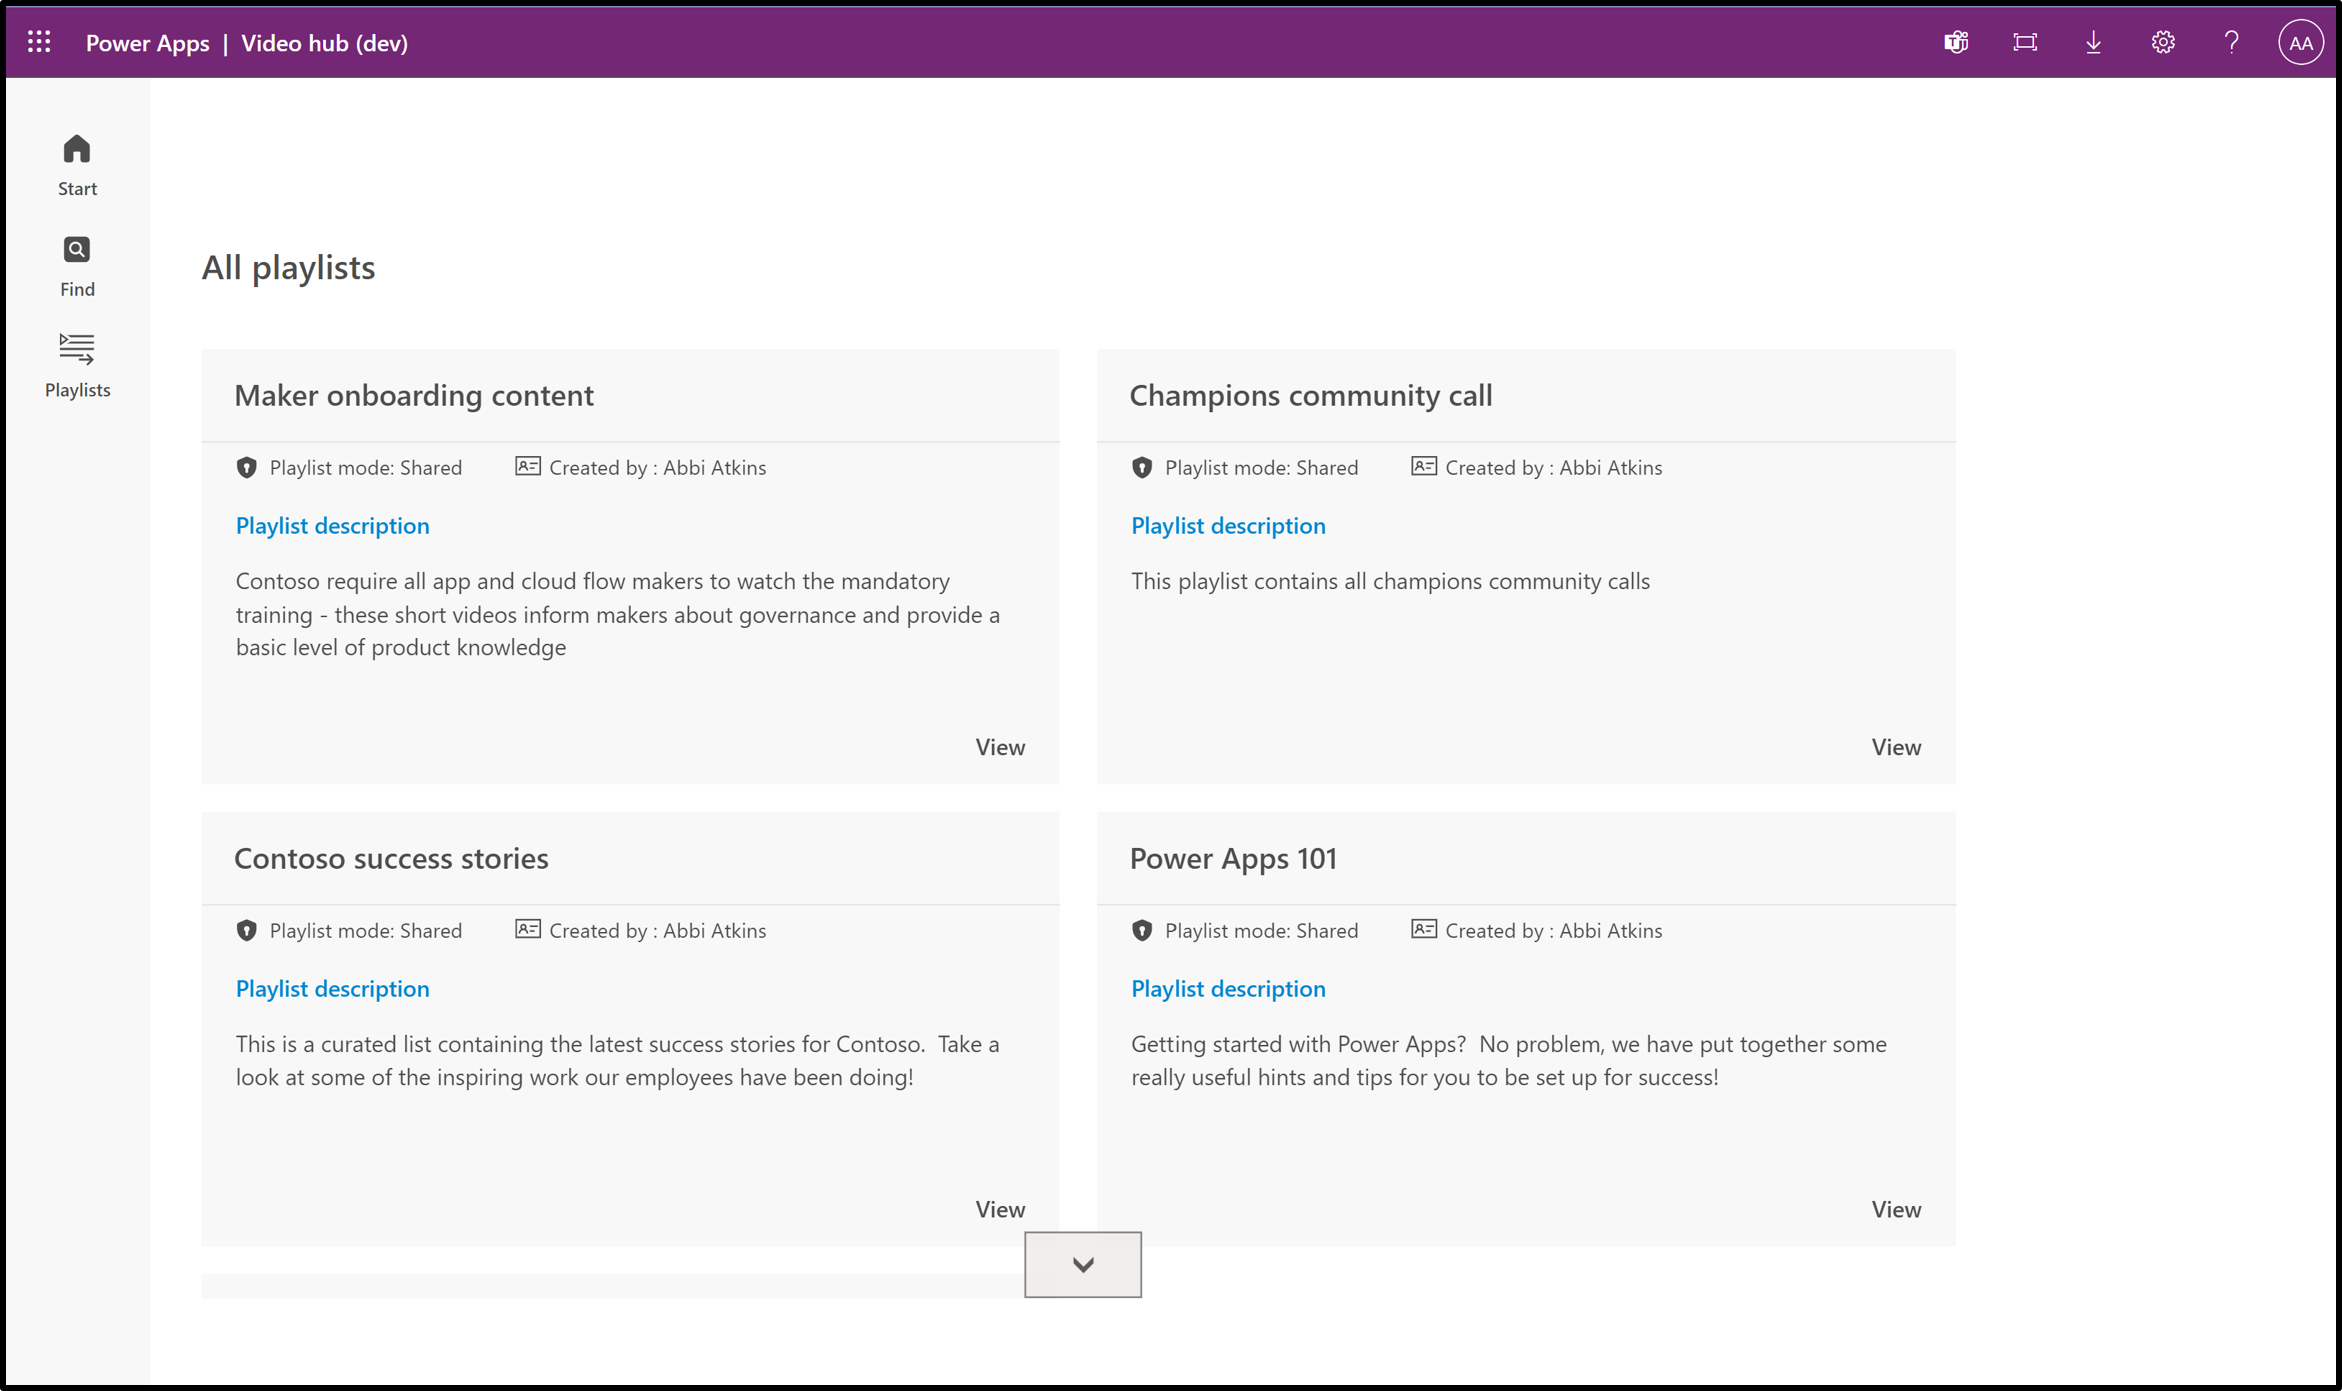View the Maker onboarding content playlist
Screen dimensions: 2342x1391
(1000, 745)
